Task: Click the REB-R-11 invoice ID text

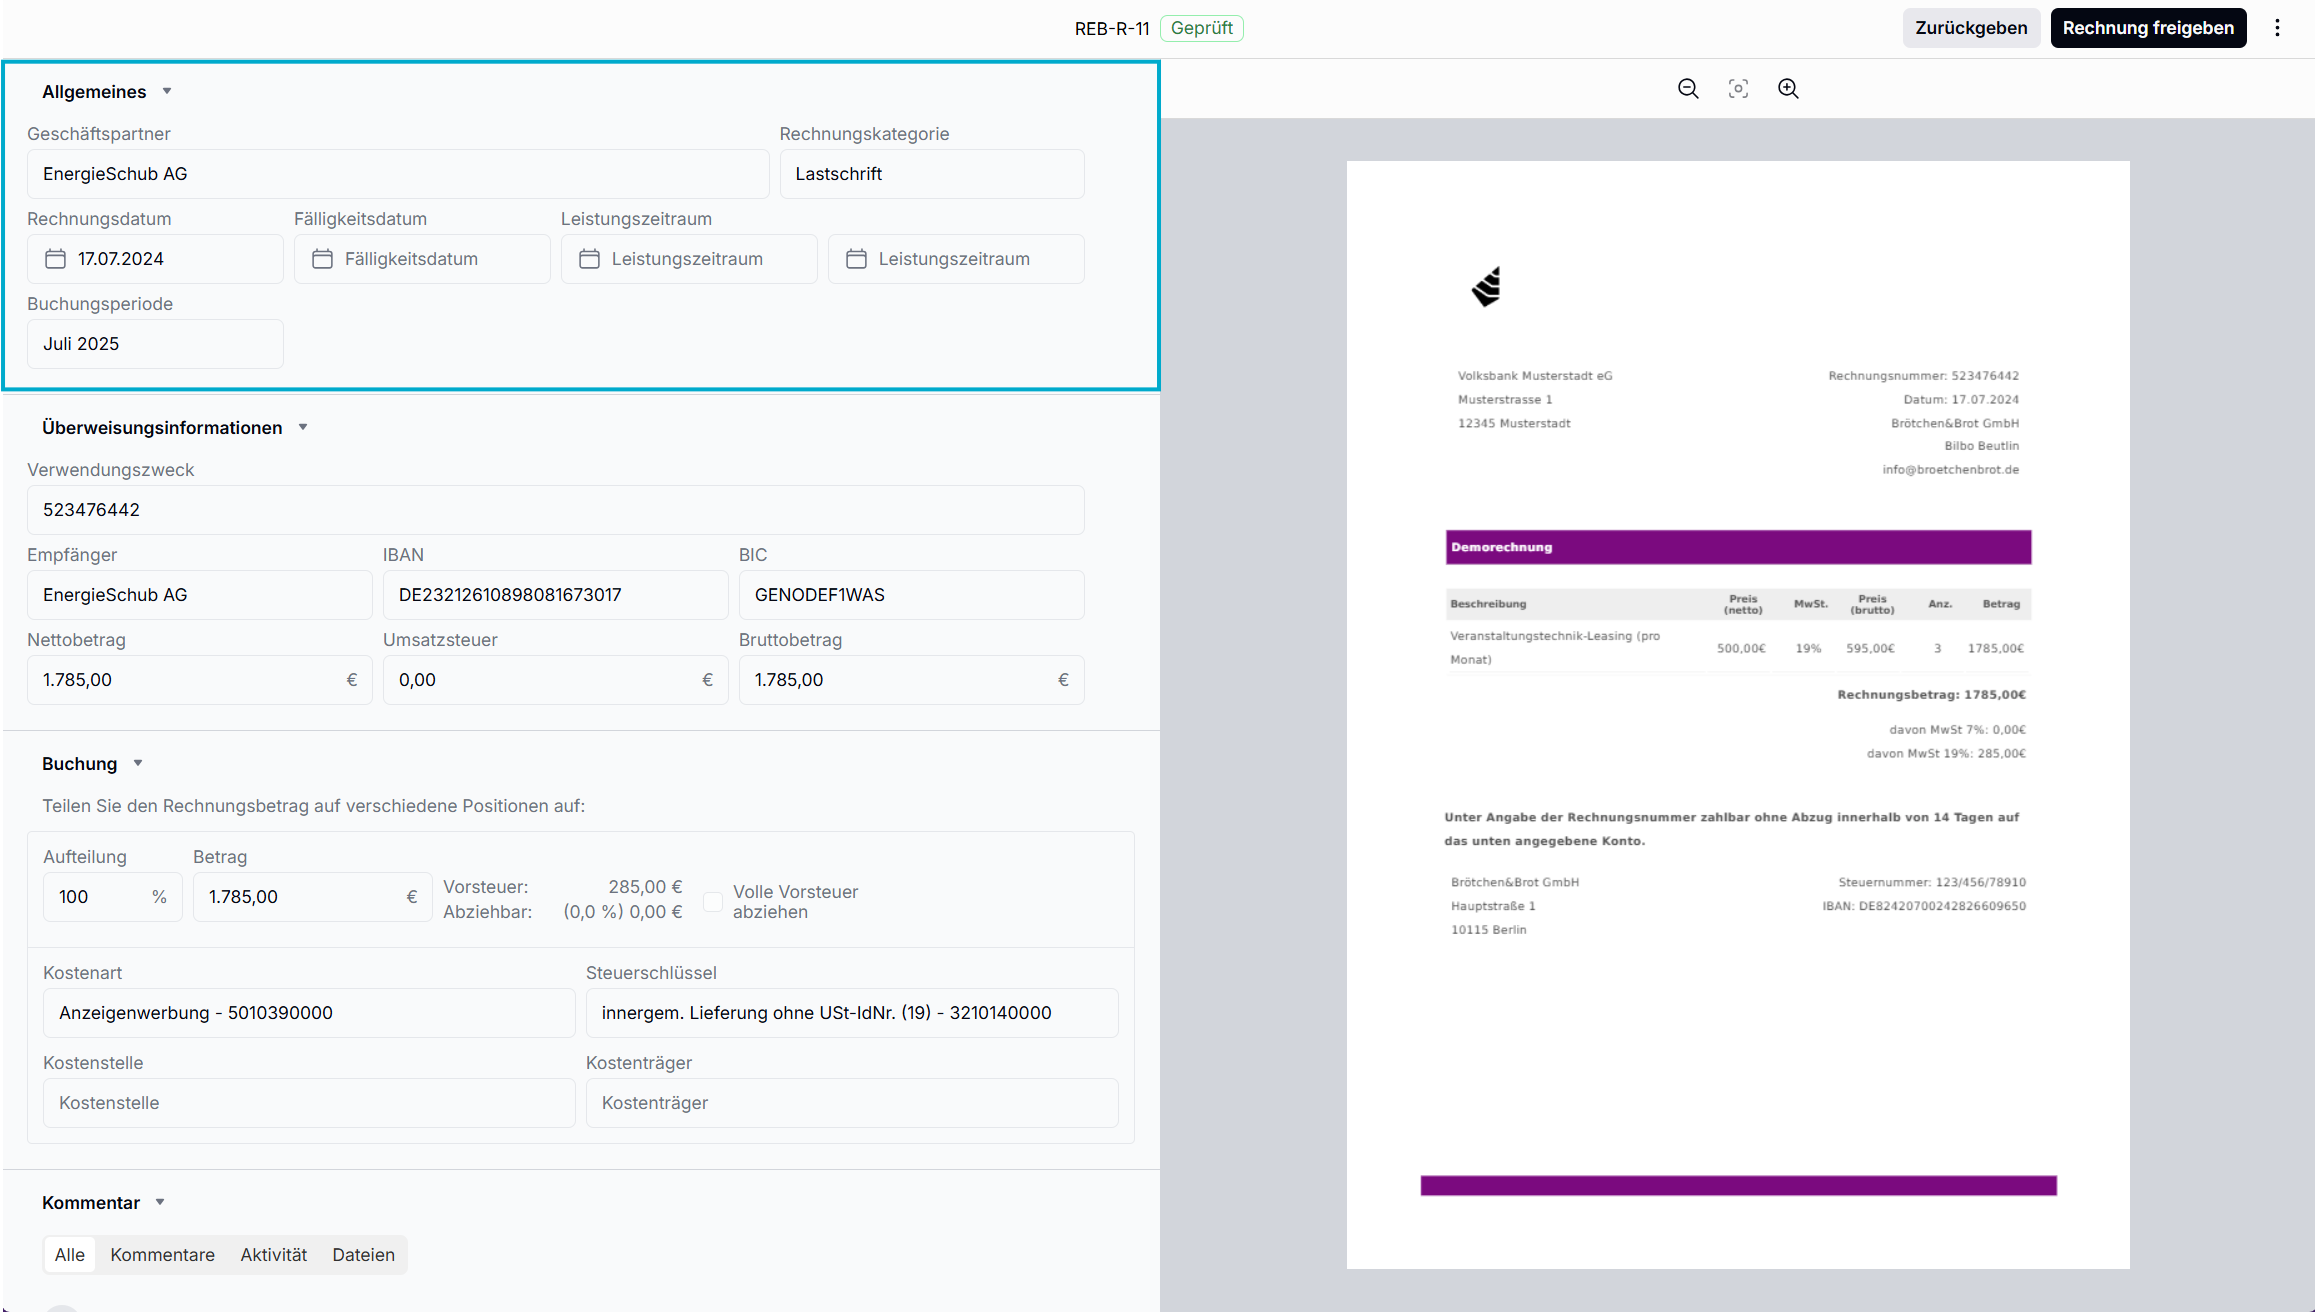Action: (x=1112, y=28)
